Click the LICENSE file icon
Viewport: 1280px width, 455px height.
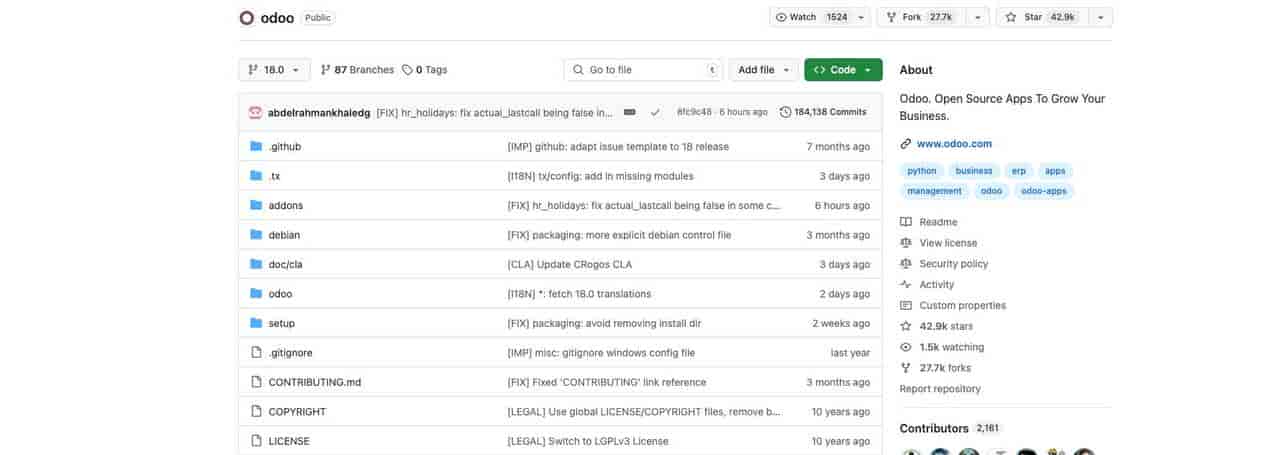coord(256,441)
